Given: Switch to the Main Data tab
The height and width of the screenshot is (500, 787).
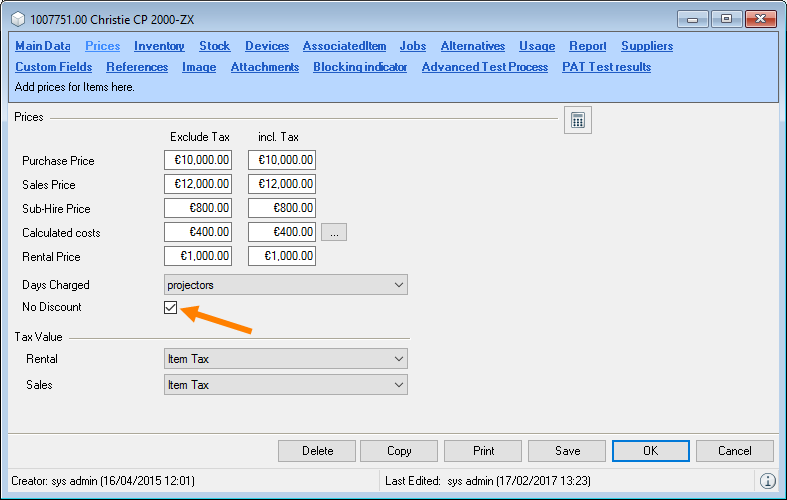Looking at the screenshot, I should coord(43,46).
